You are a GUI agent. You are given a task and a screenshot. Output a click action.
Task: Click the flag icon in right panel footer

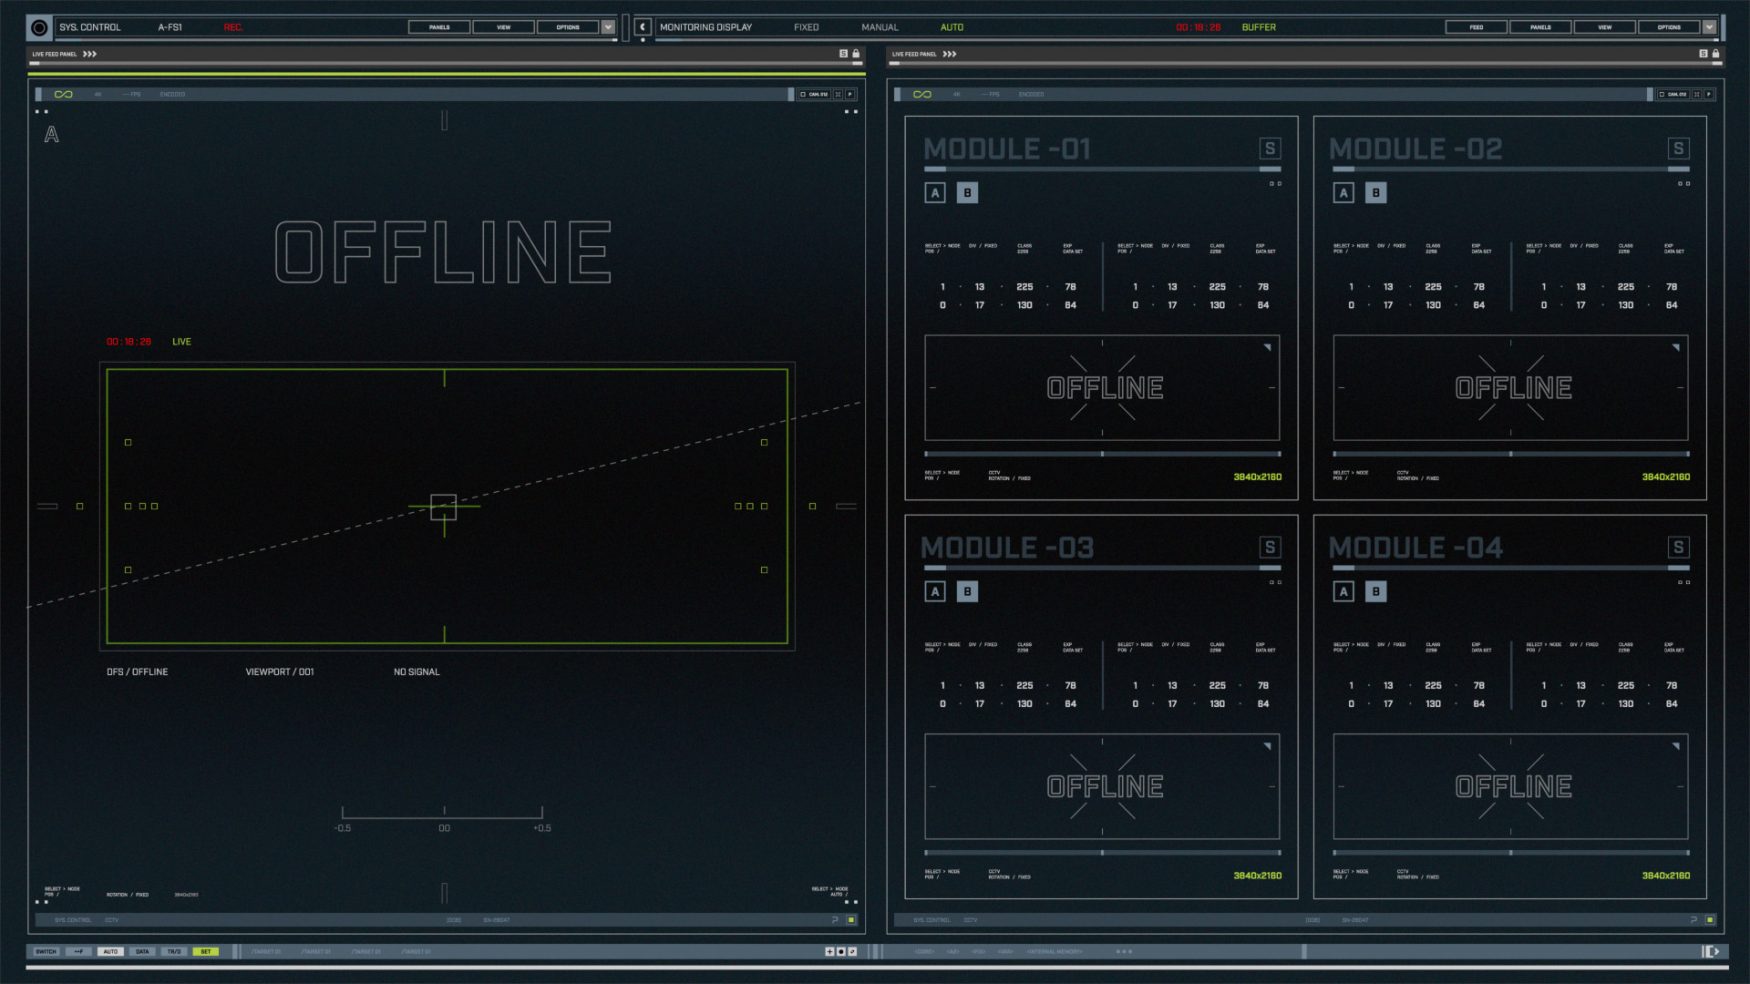coord(1694,920)
